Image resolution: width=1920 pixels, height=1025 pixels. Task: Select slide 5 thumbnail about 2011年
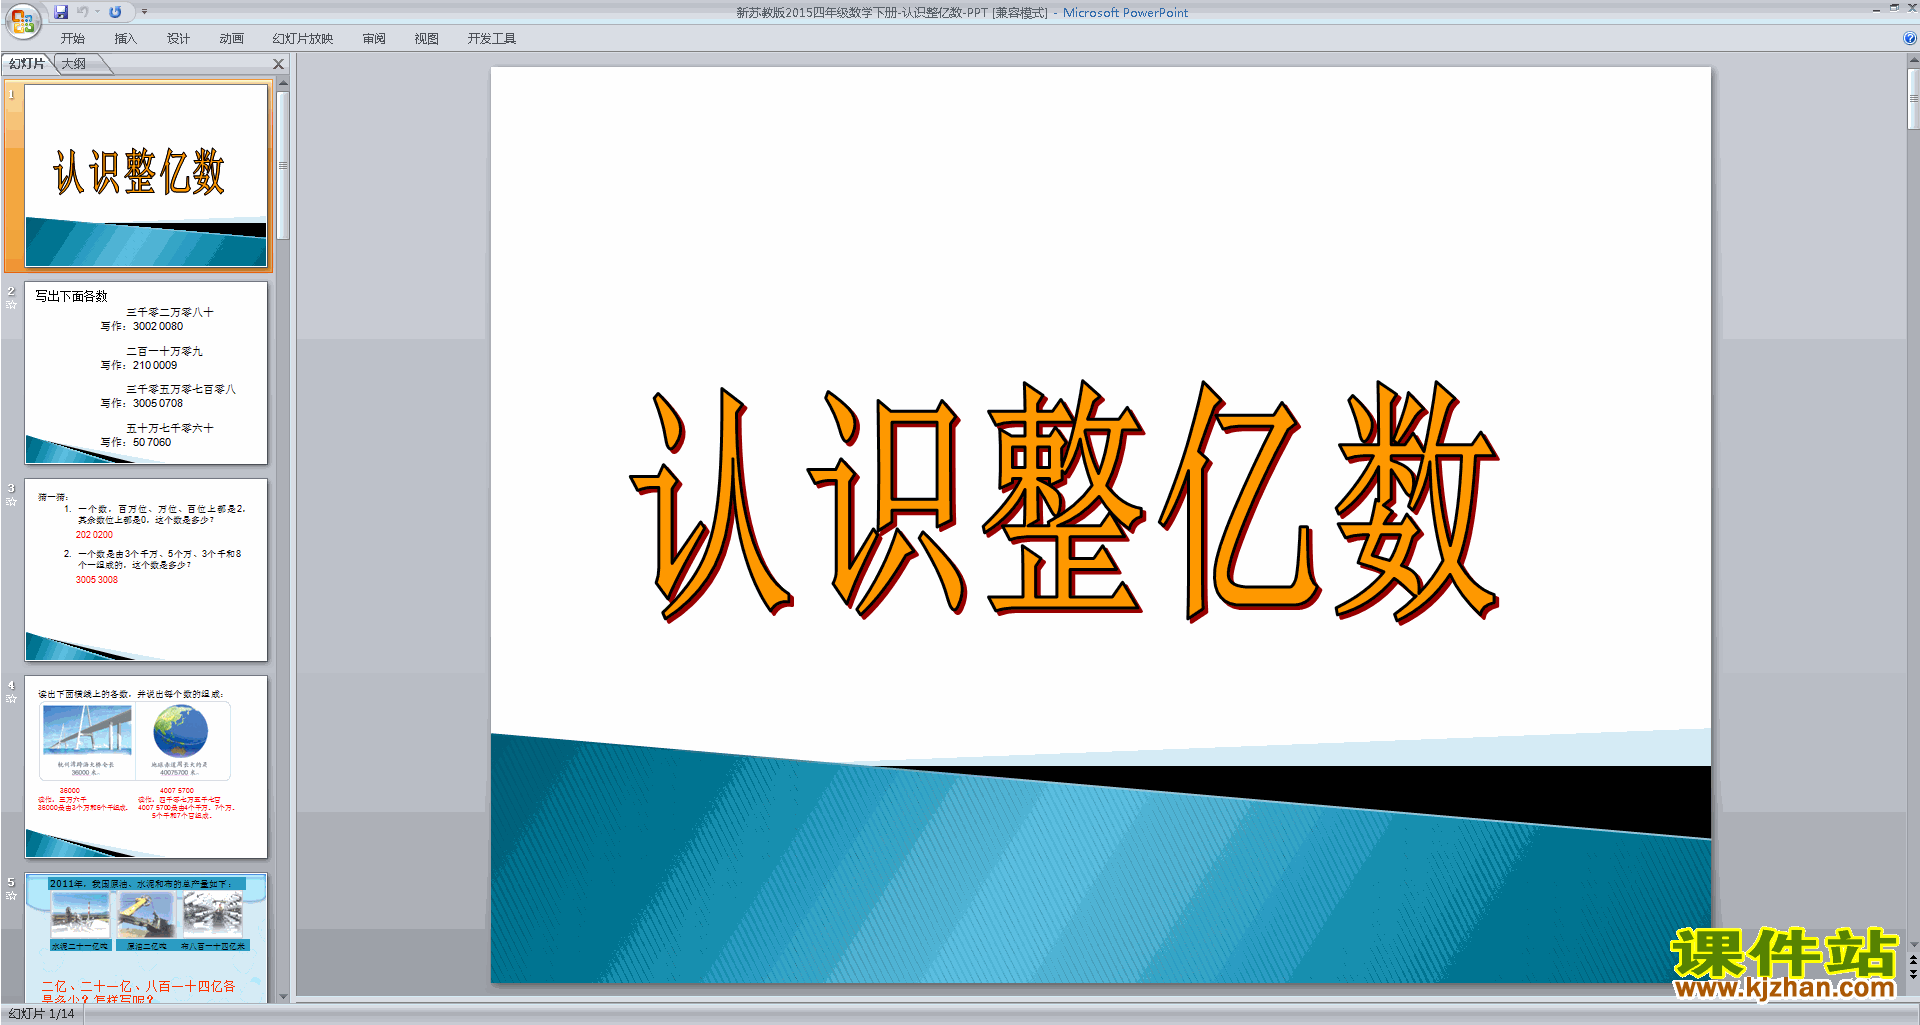coord(146,938)
